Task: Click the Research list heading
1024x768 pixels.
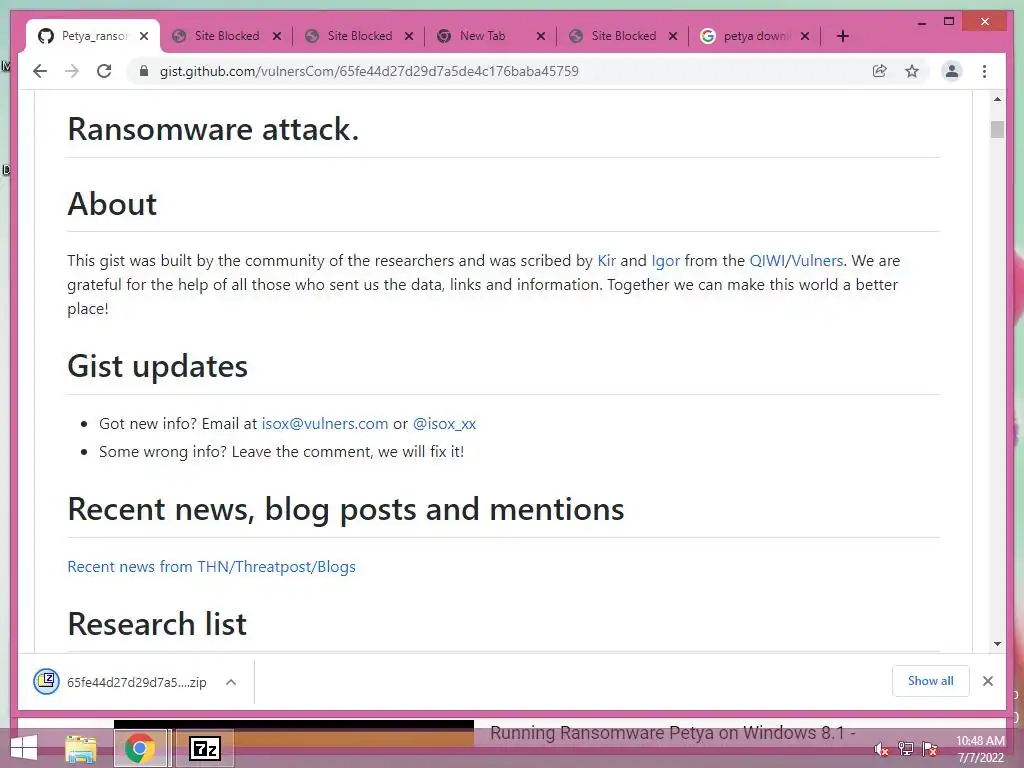Action: [x=157, y=624]
